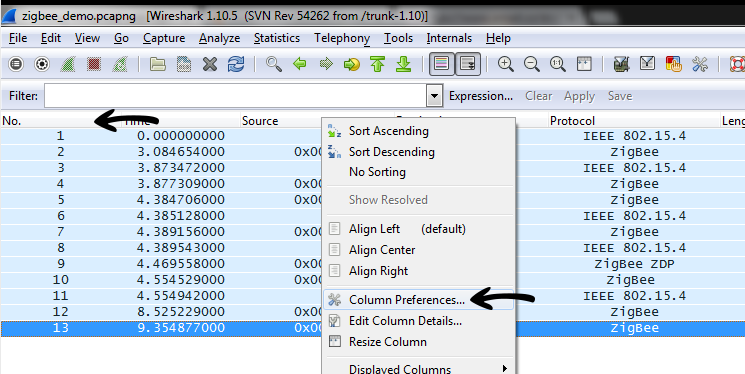Image resolution: width=745 pixels, height=374 pixels.
Task: Open the Capture menu
Action: pos(164,38)
